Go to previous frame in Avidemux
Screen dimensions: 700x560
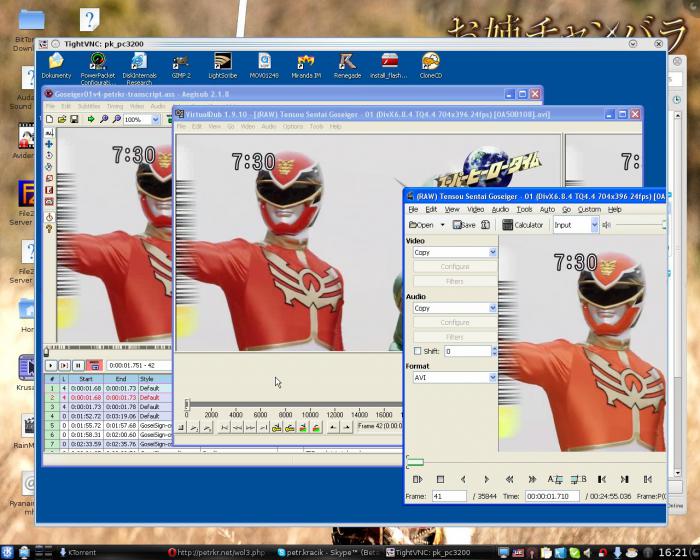point(463,479)
